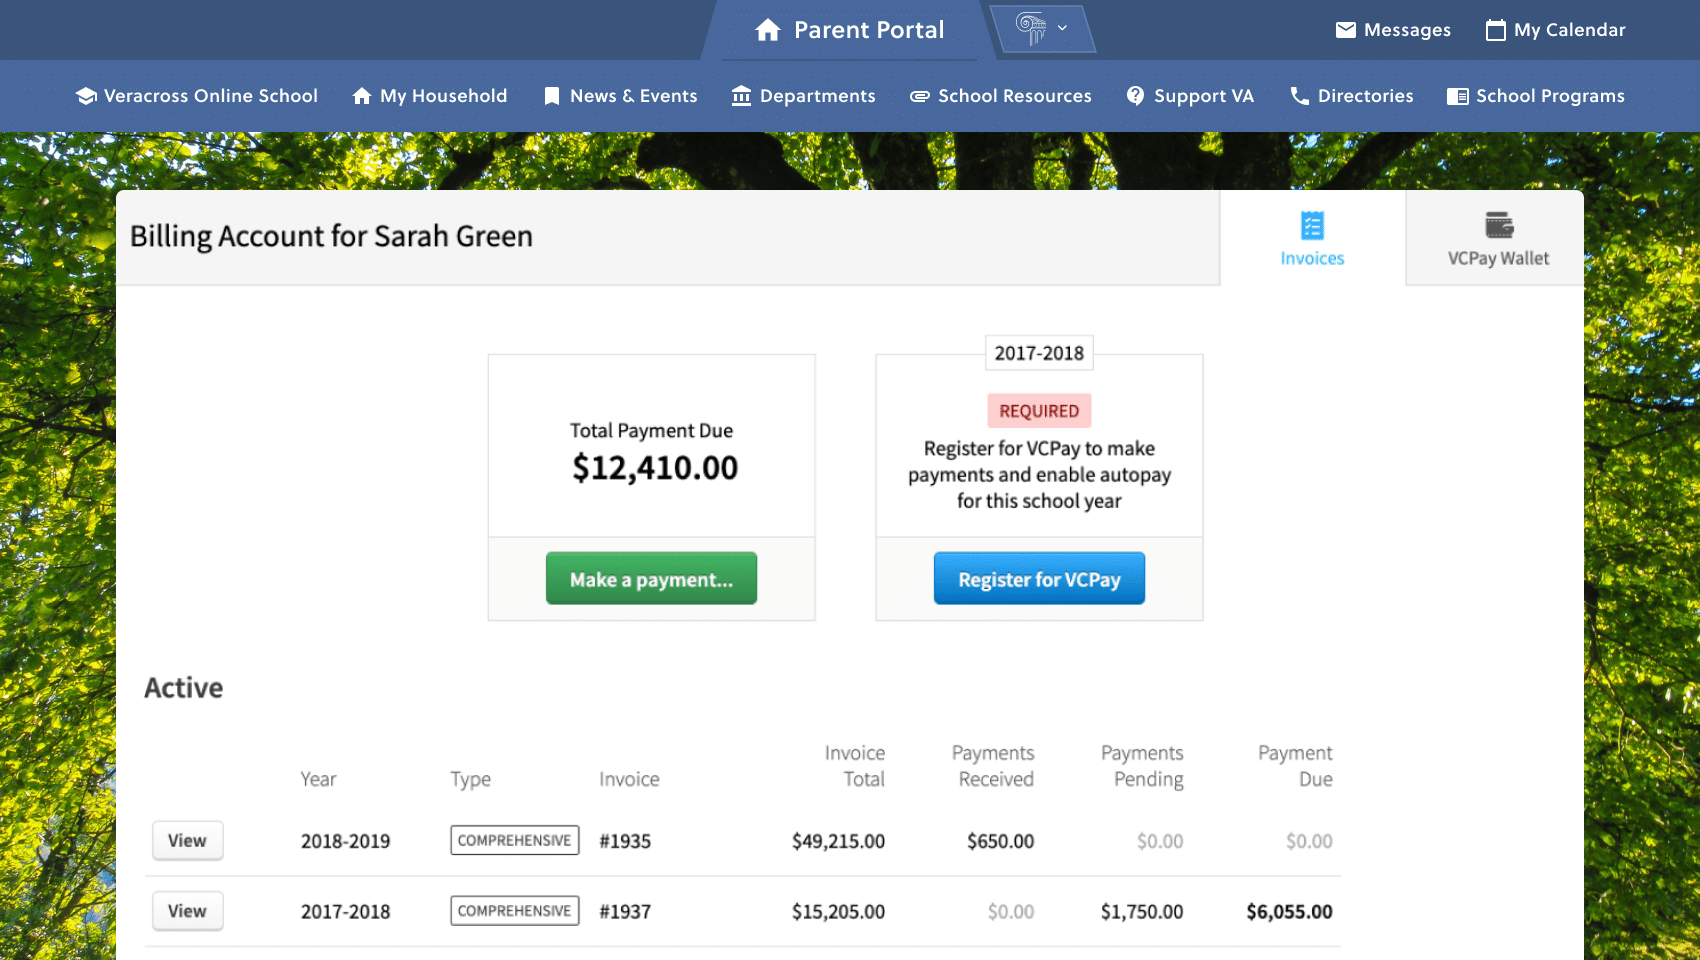This screenshot has height=960, width=1700.
Task: Click the Directories phone icon
Action: (x=1299, y=96)
